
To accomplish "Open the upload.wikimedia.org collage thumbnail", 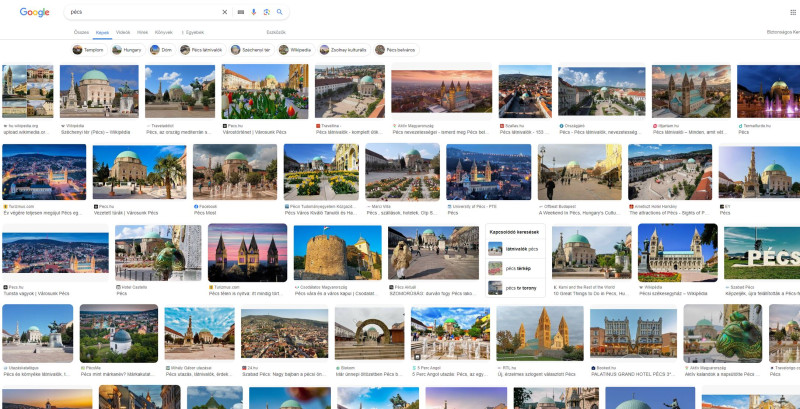I will pos(28,91).
